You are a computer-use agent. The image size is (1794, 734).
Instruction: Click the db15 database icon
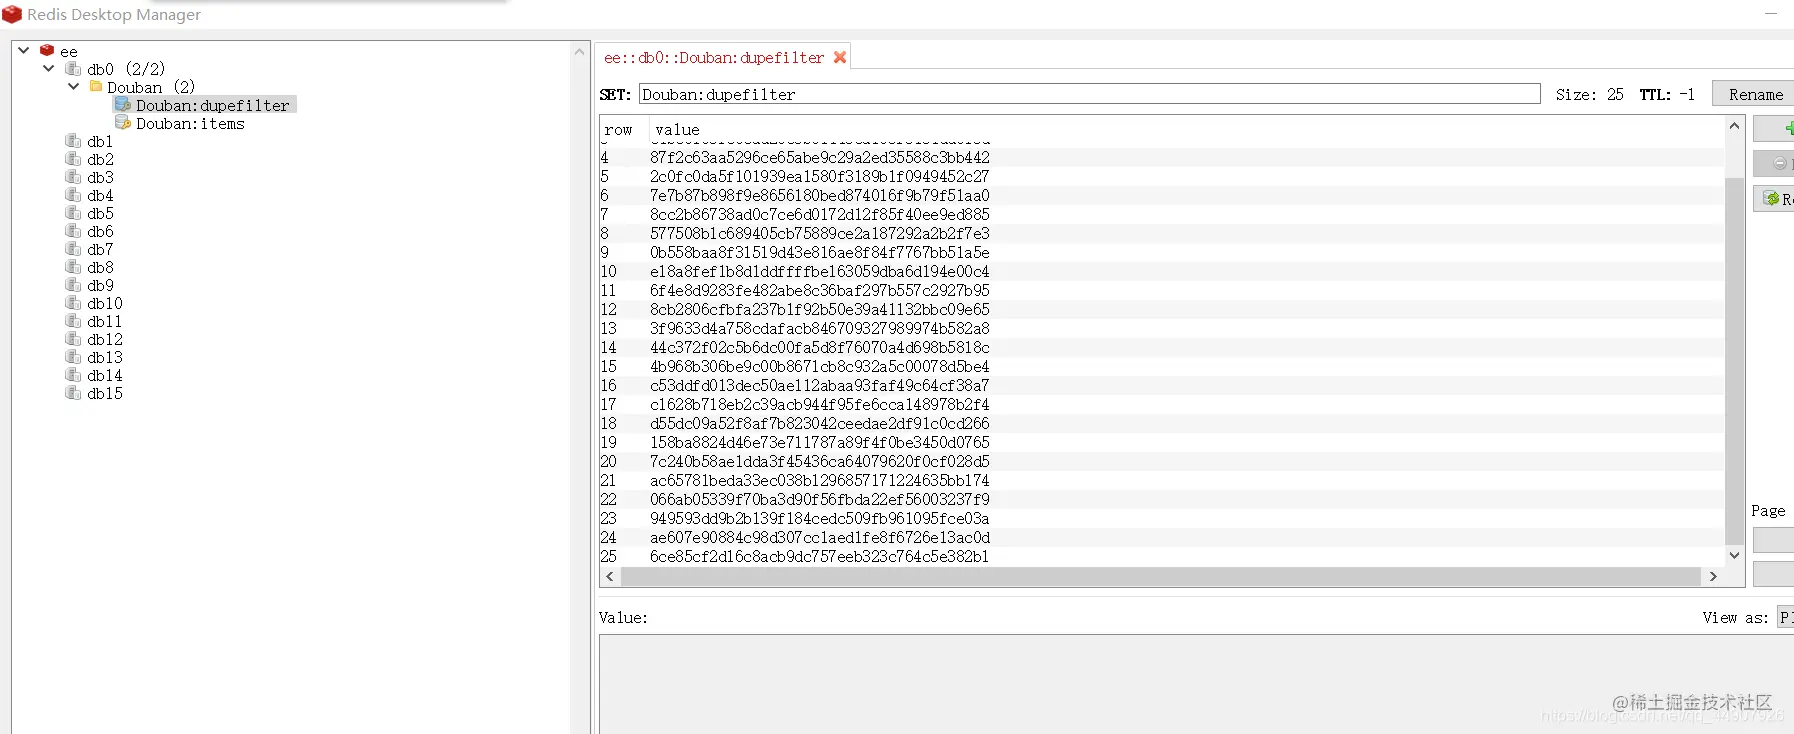pos(73,392)
